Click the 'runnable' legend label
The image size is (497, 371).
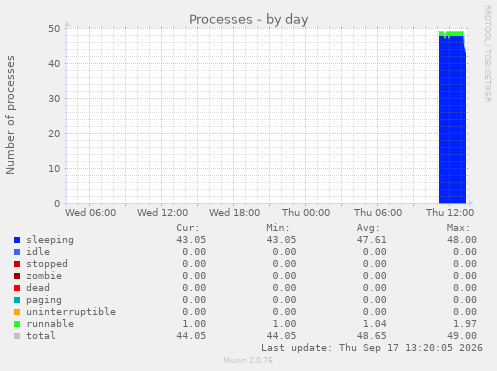[50, 324]
